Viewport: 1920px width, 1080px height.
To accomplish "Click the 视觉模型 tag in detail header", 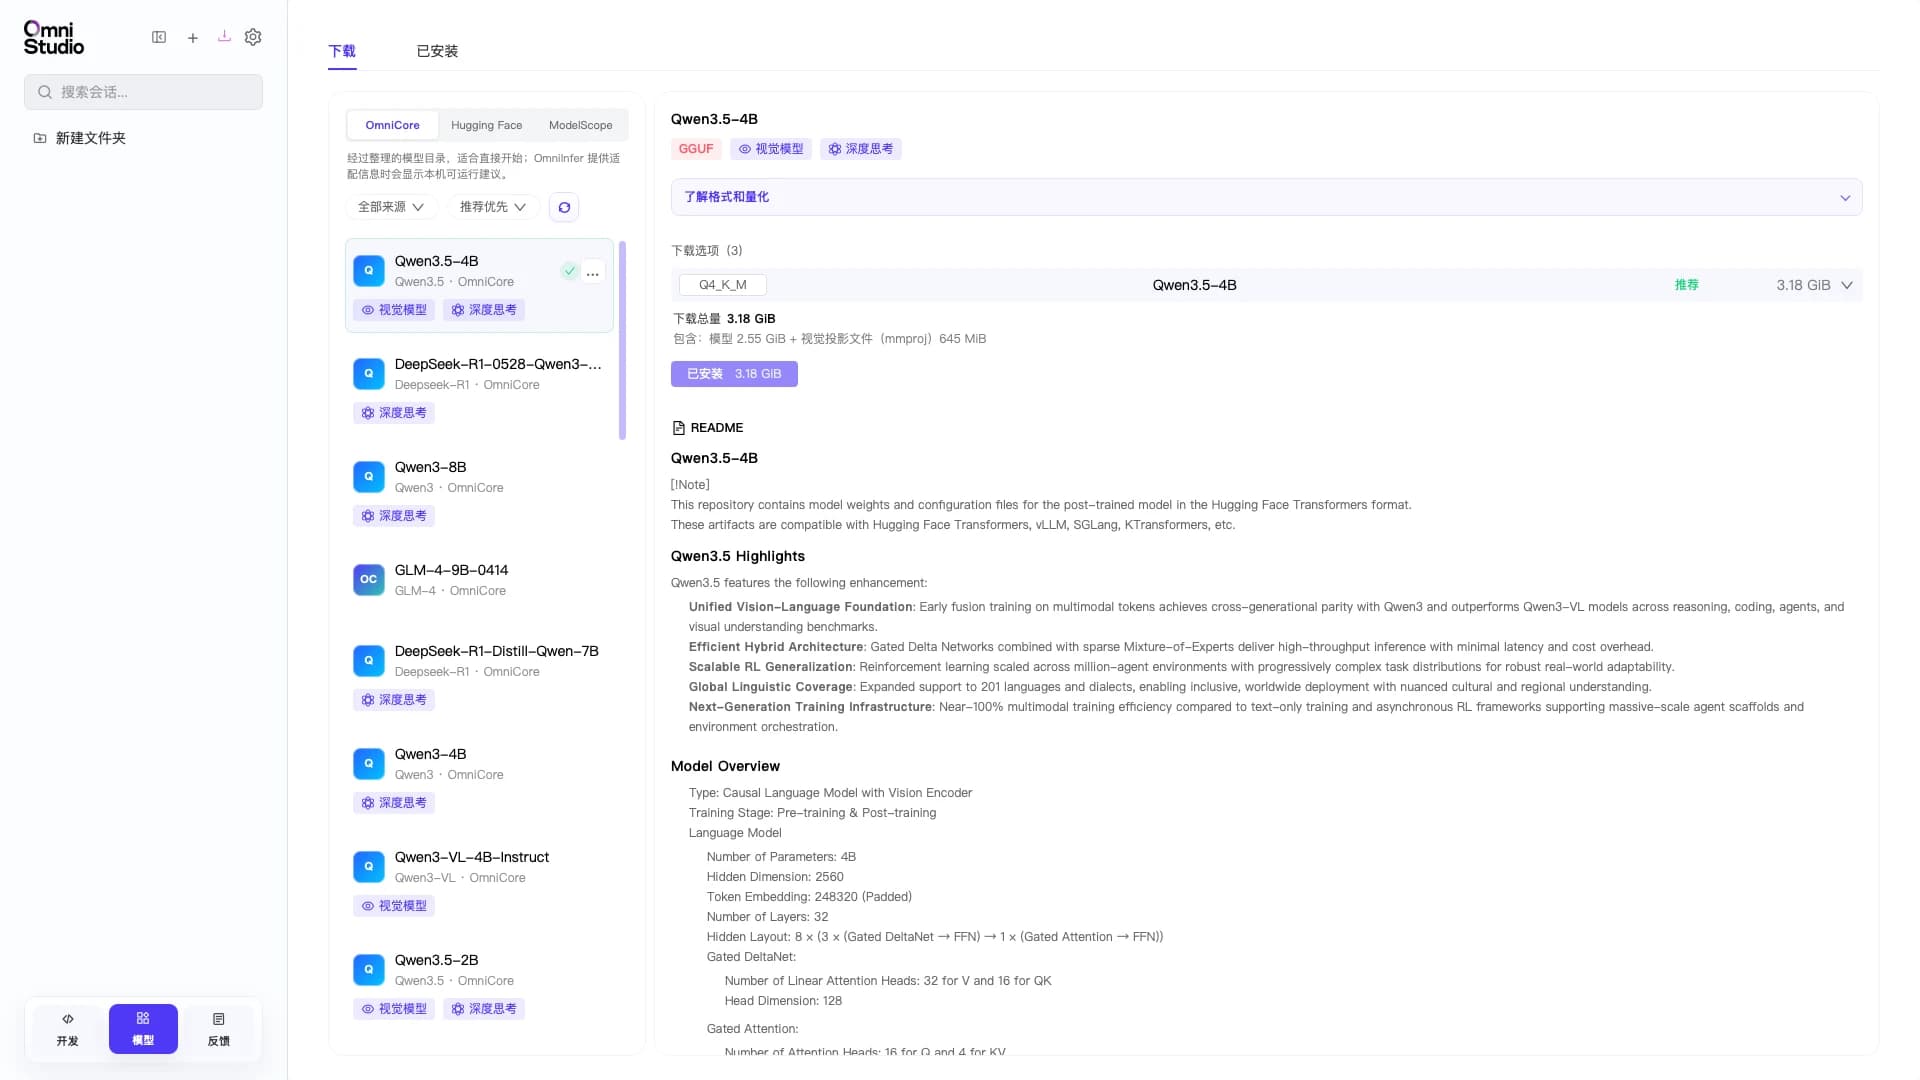I will pyautogui.click(x=771, y=149).
